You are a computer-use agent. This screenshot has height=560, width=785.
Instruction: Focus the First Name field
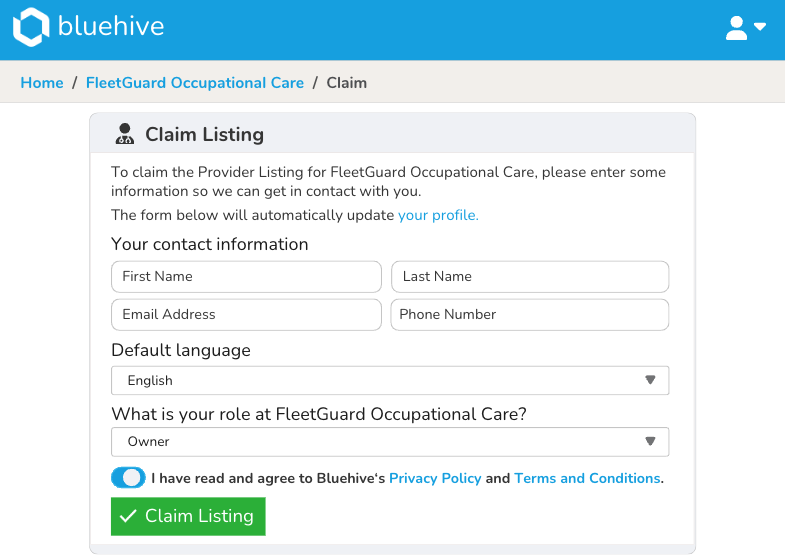246,276
